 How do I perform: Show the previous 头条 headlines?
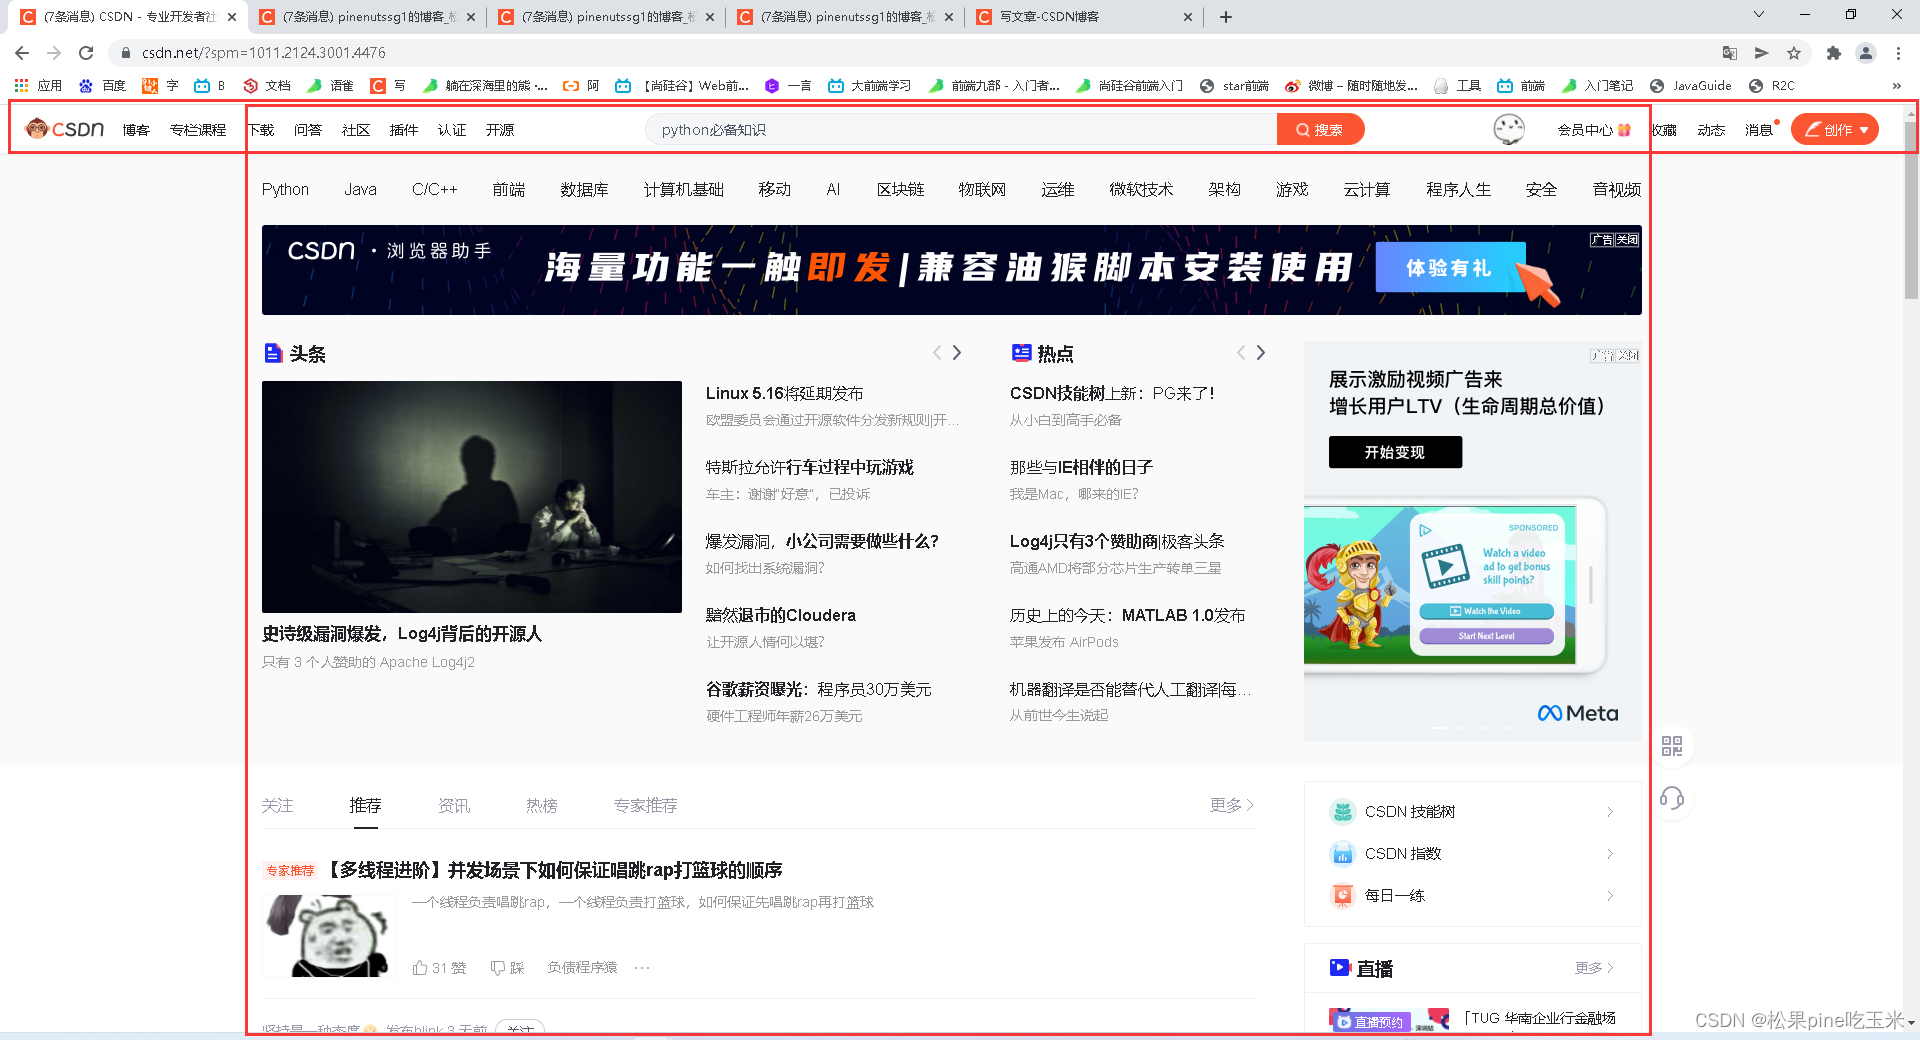(937, 352)
